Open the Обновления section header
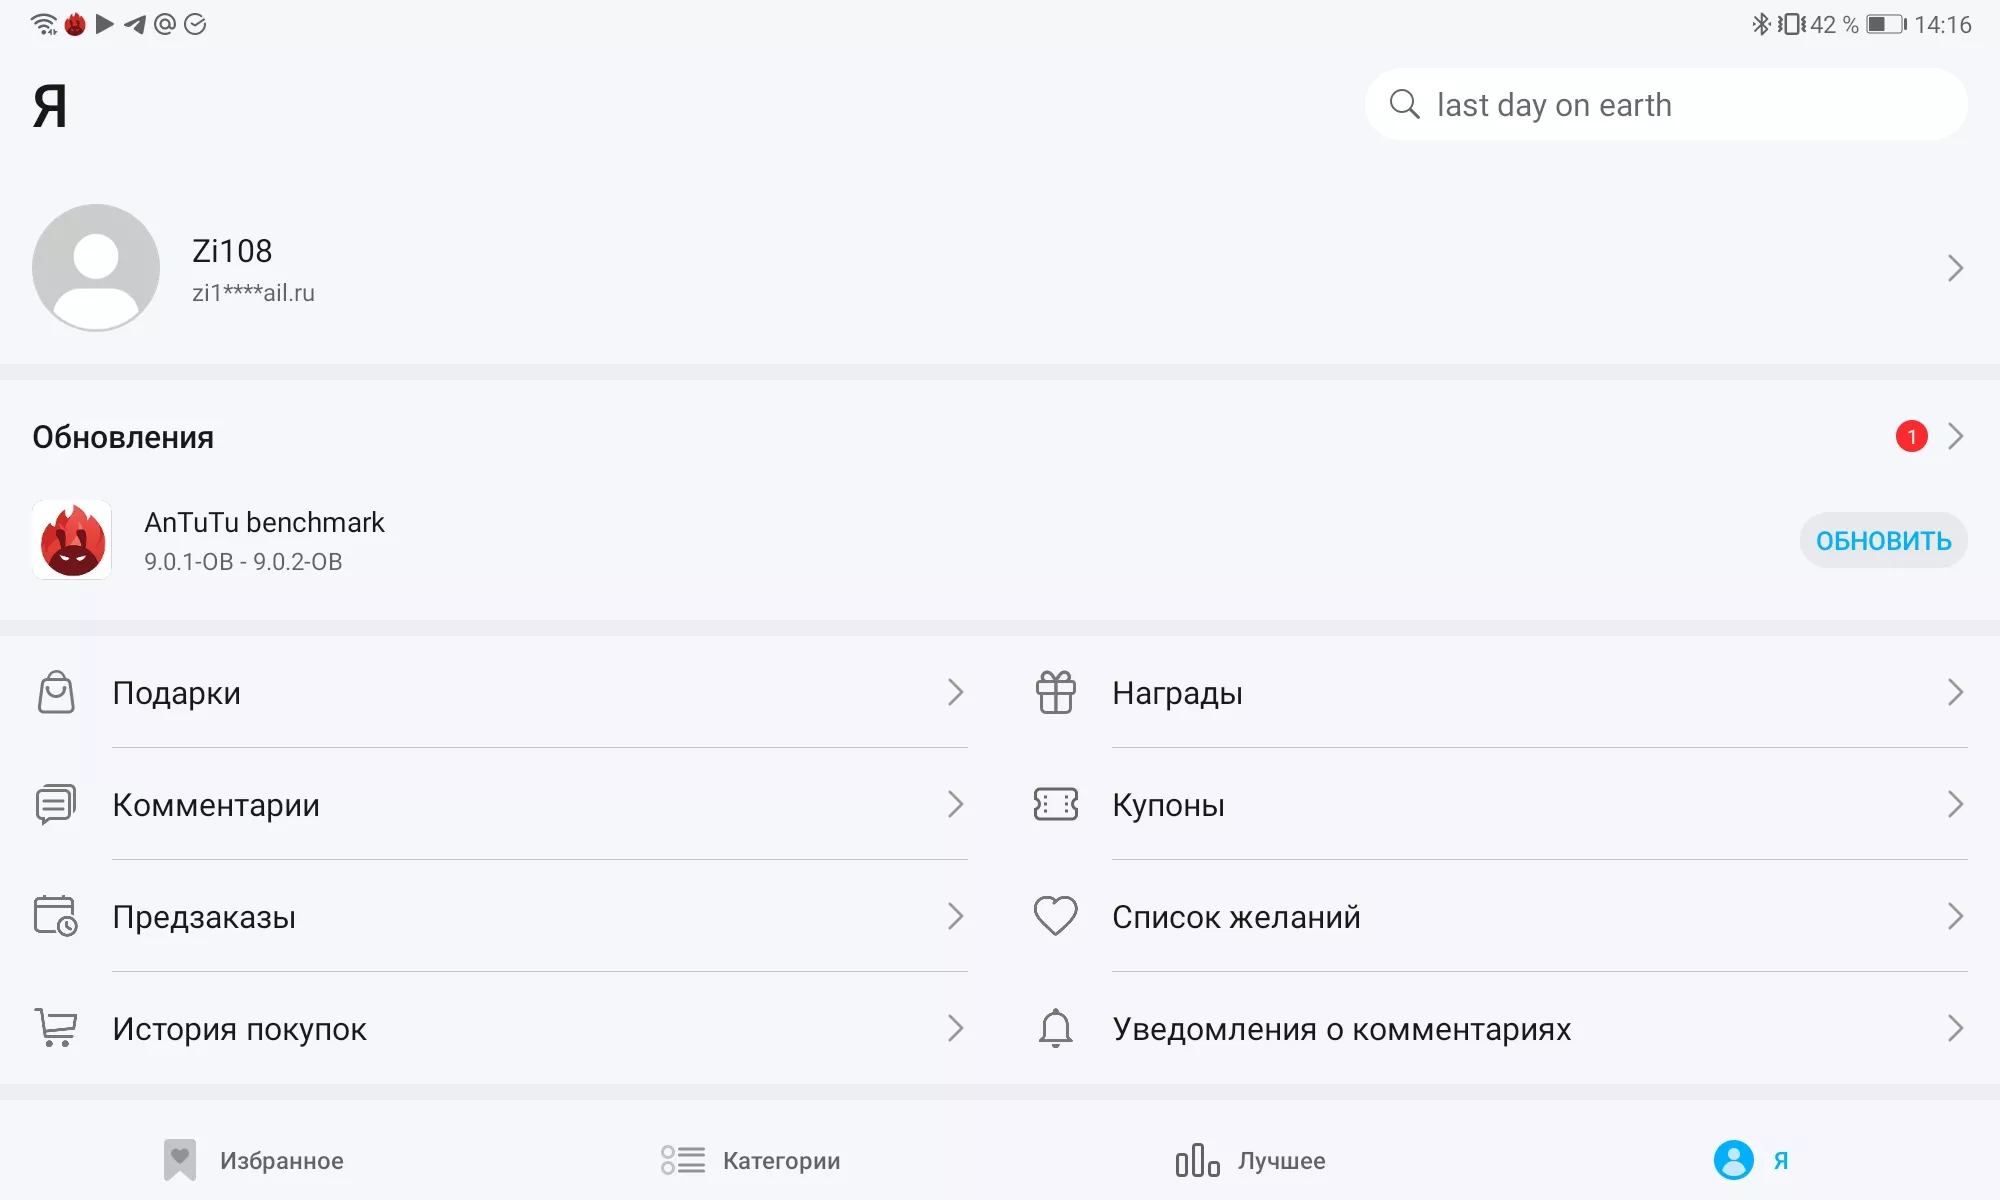Image resolution: width=2000 pixels, height=1200 pixels. click(123, 437)
